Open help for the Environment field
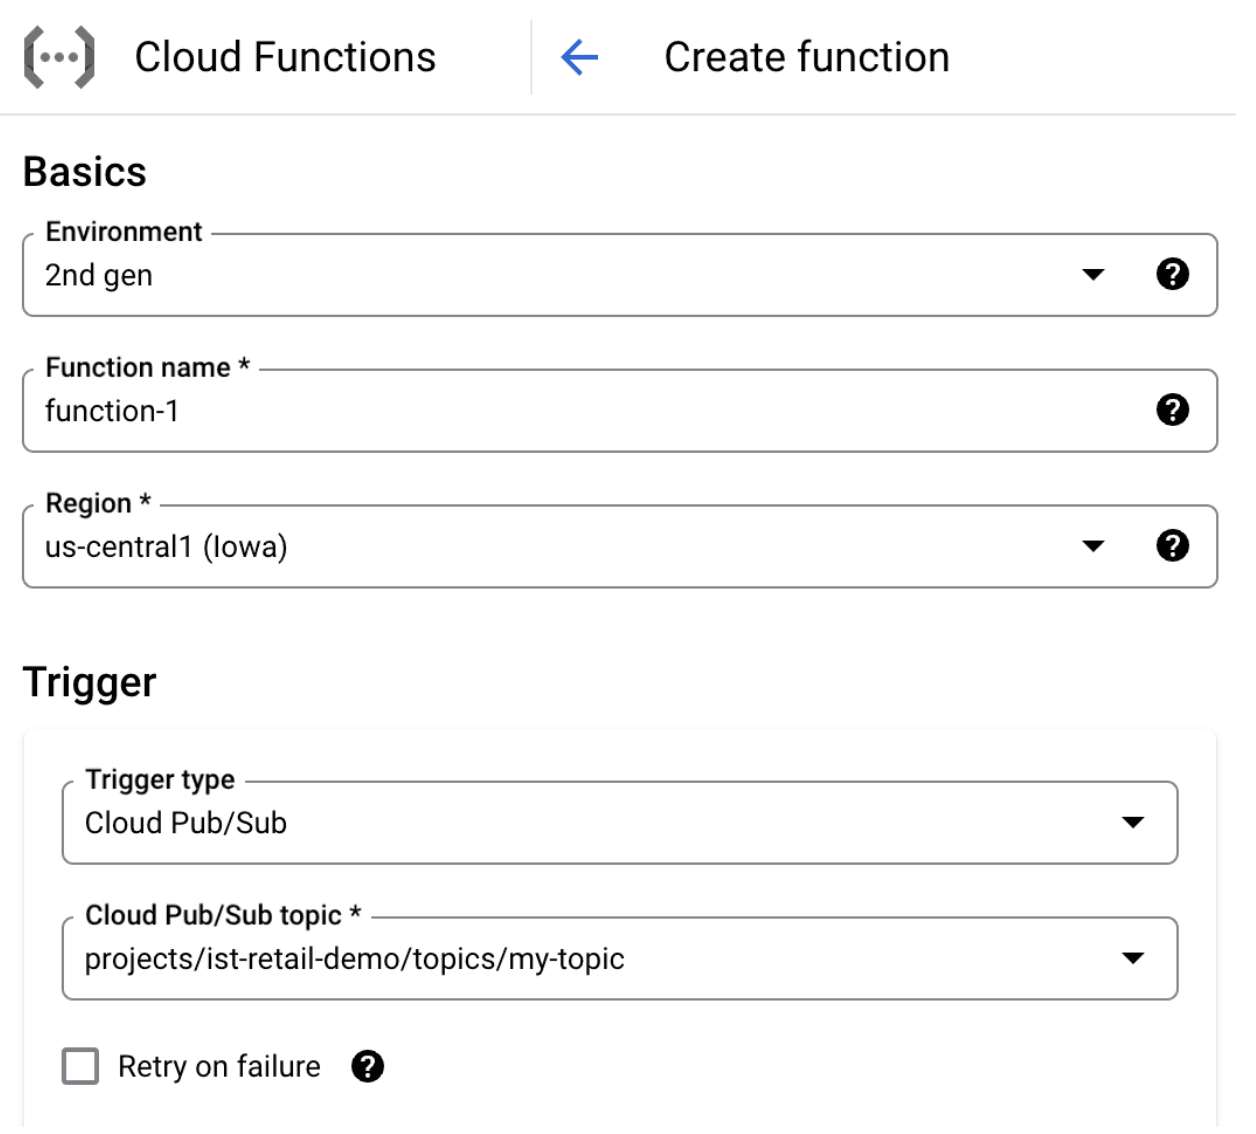 pos(1172,274)
